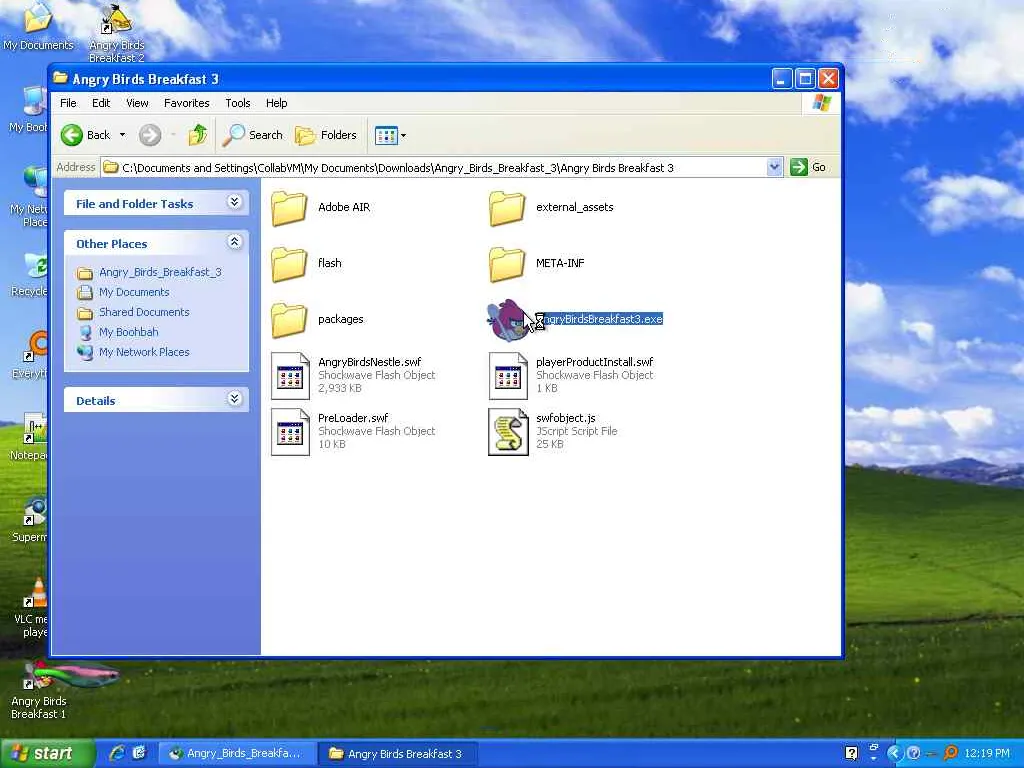Viewport: 1024px width, 768px height.
Task: Select the PreLoader.swf file icon
Action: click(x=290, y=432)
